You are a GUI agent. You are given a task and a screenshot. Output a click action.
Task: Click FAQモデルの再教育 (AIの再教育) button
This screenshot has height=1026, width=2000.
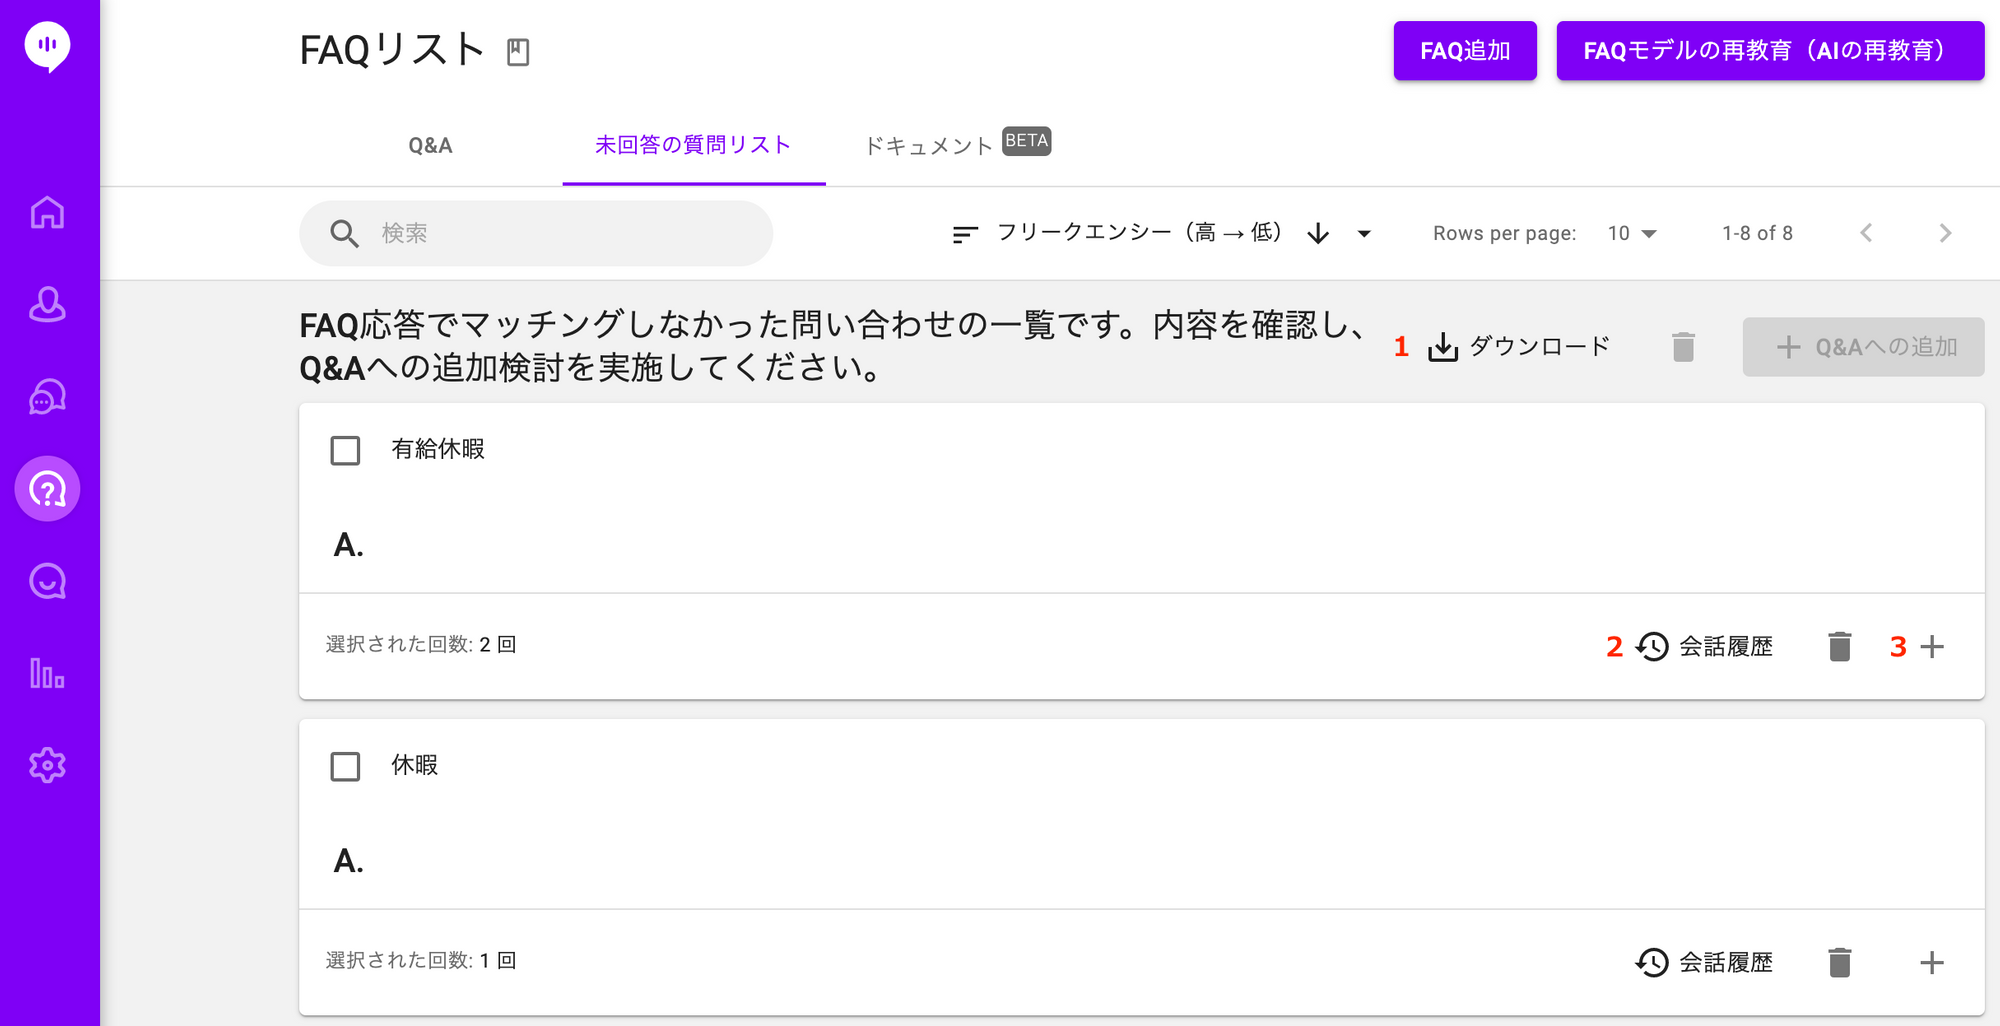1770,51
